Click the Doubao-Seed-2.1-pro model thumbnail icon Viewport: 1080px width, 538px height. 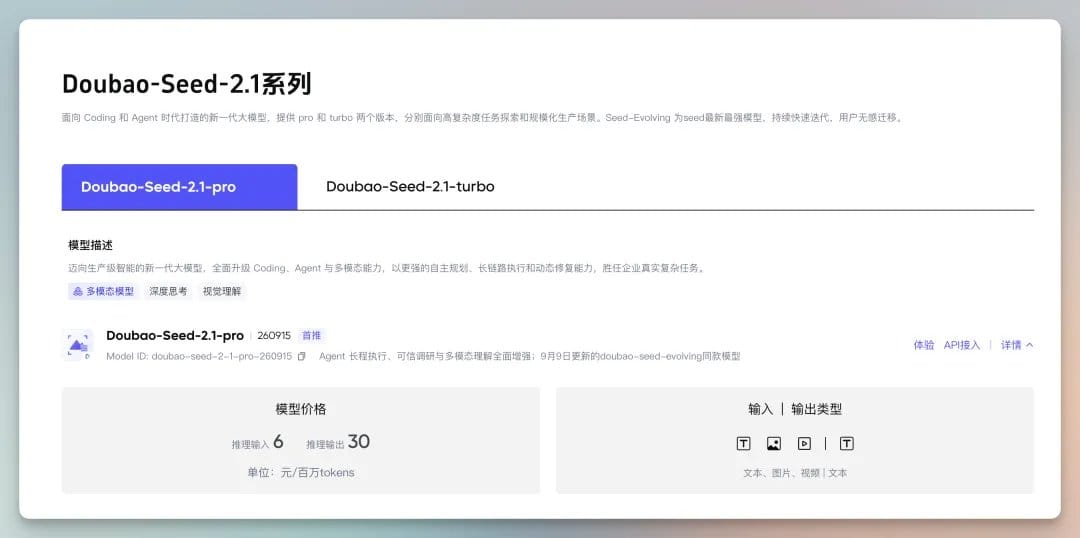[78, 344]
